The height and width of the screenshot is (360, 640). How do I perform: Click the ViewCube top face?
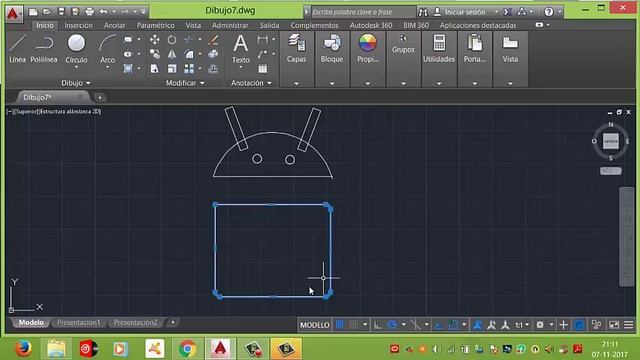pyautogui.click(x=611, y=141)
